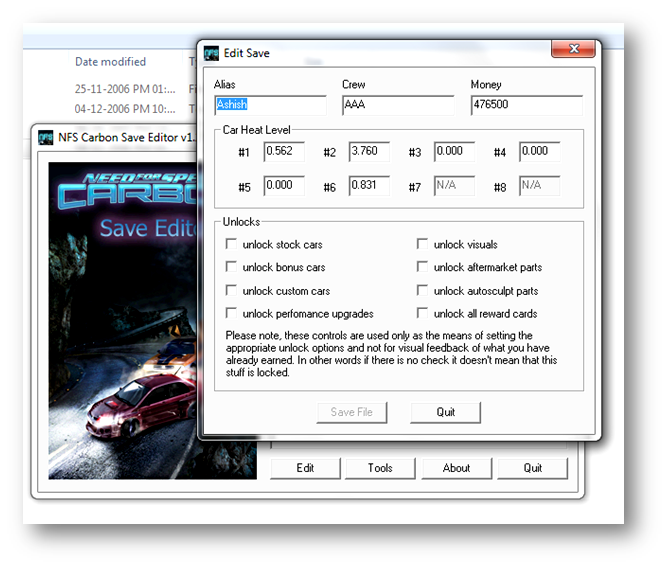Click the grayed Save File button
This screenshot has height=567, width=667.
(352, 412)
